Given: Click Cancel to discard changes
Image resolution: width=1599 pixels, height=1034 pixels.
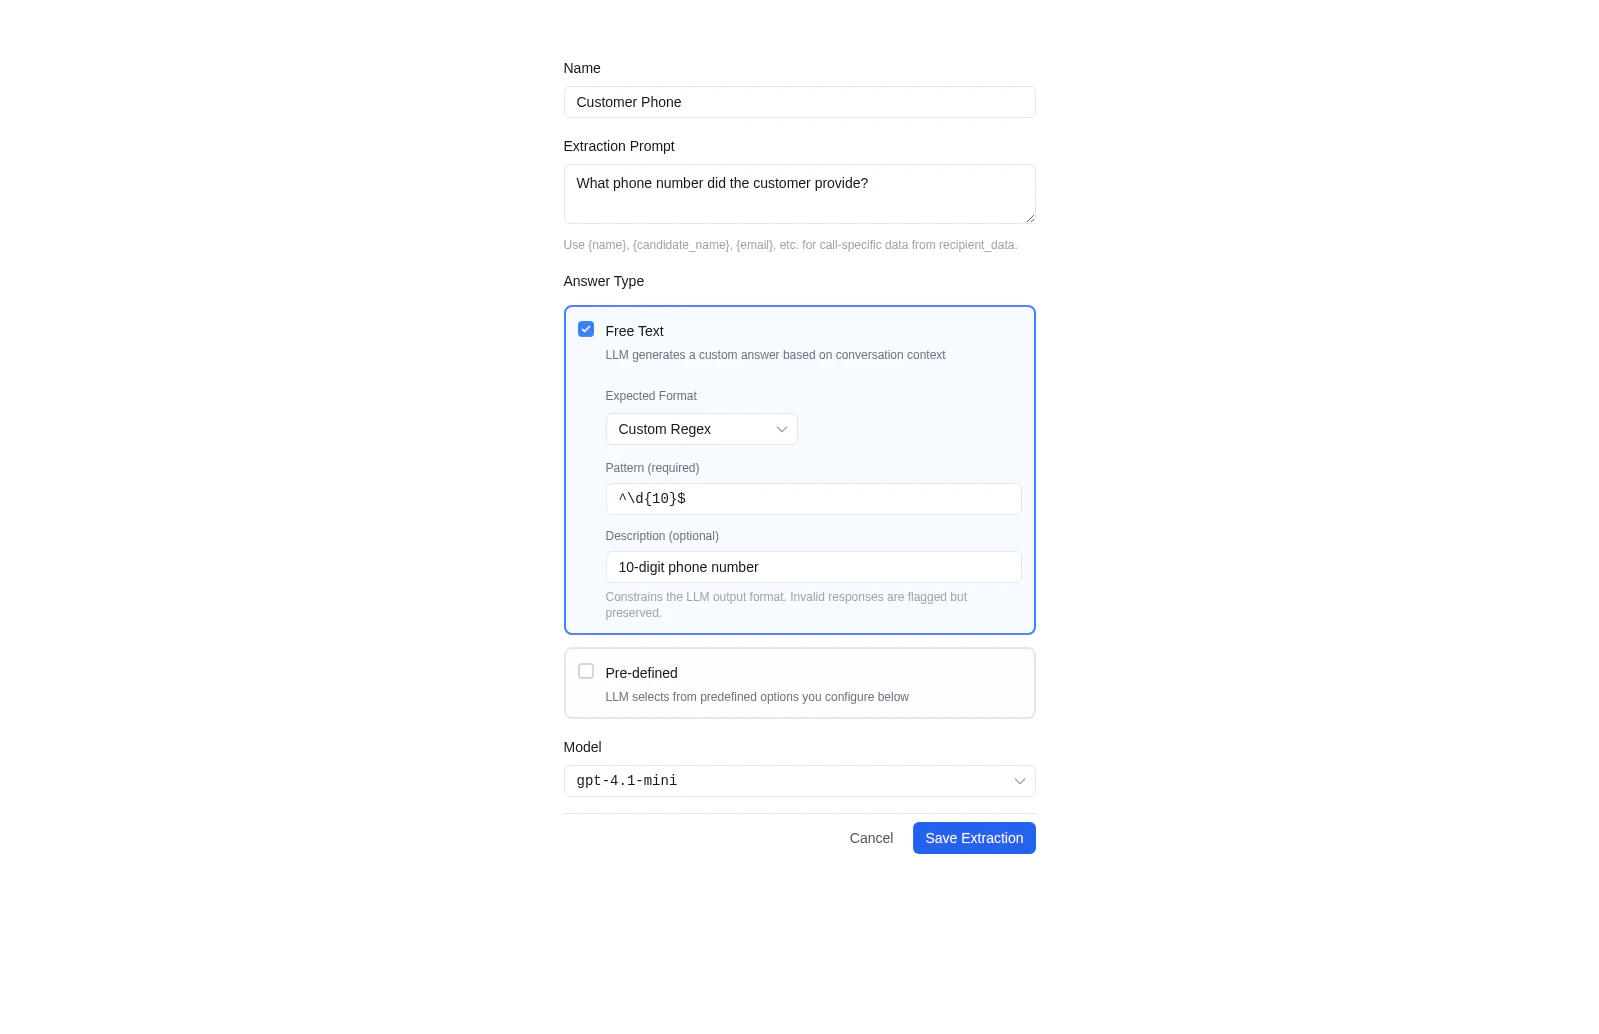Looking at the screenshot, I should click(x=871, y=838).
